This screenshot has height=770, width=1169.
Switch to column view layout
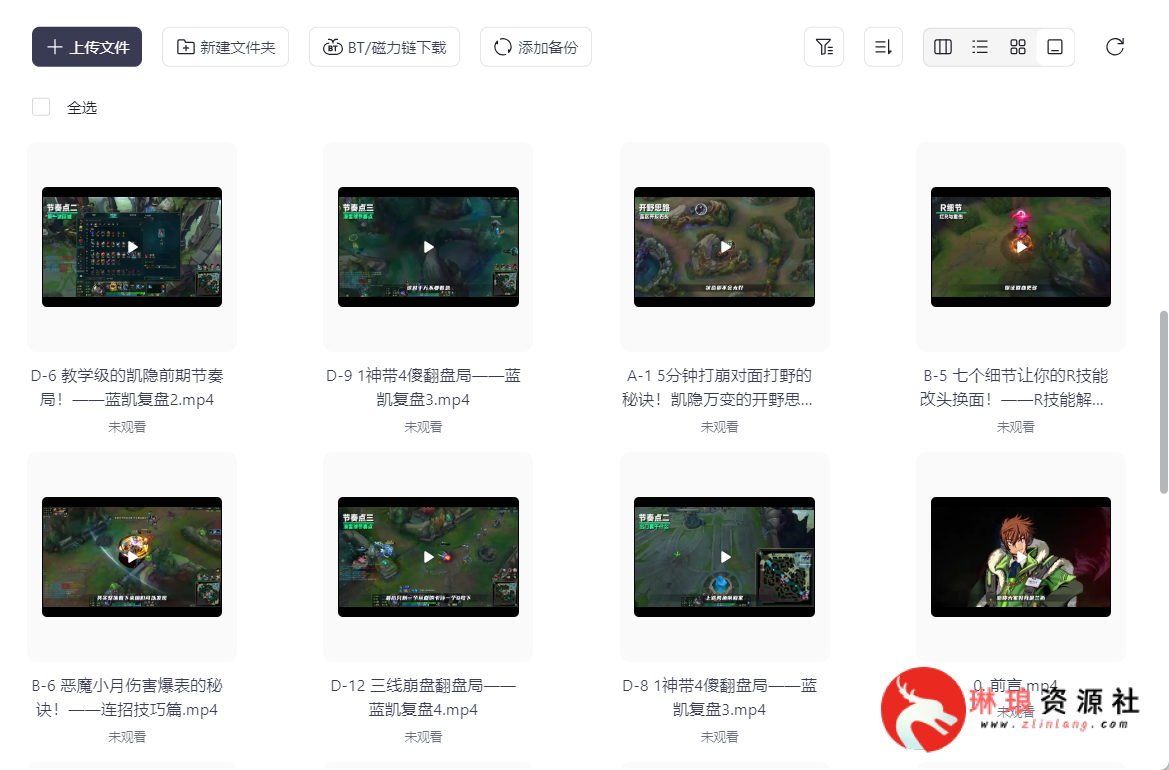(x=943, y=47)
